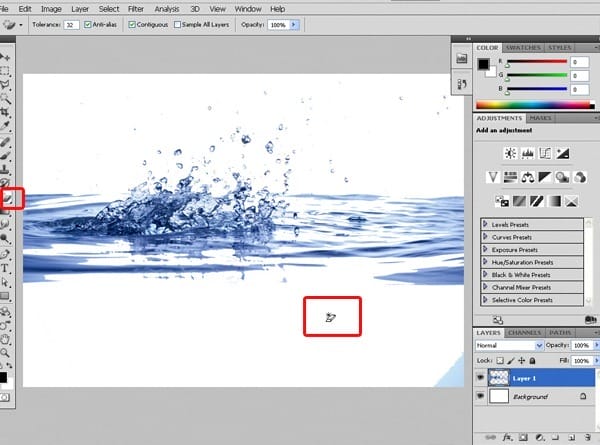Click the red R color slider

pos(537,61)
